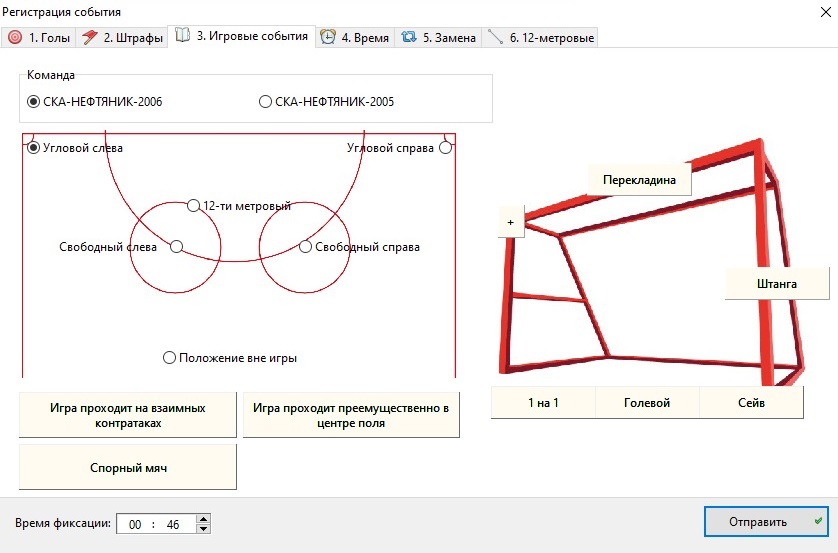Click the Перекладина button on the goal
The height and width of the screenshot is (553, 838).
tap(639, 180)
